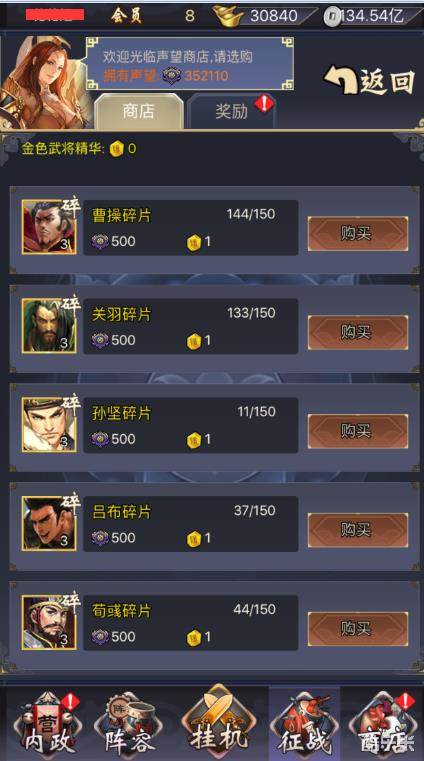The width and height of the screenshot is (424, 761).
Task: Select the 吕布 fragment portrait
Action: 49,523
